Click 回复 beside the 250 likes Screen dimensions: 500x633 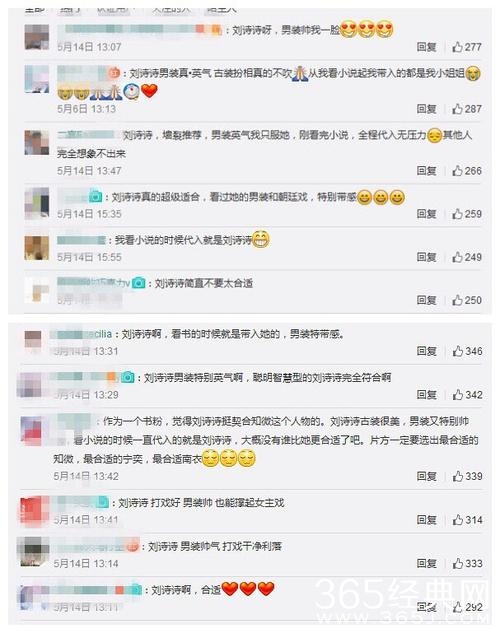click(427, 300)
